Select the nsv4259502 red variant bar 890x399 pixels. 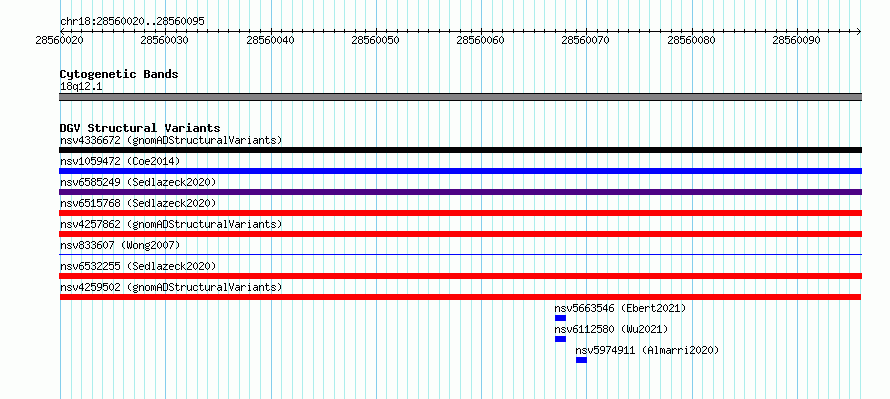(x=460, y=297)
